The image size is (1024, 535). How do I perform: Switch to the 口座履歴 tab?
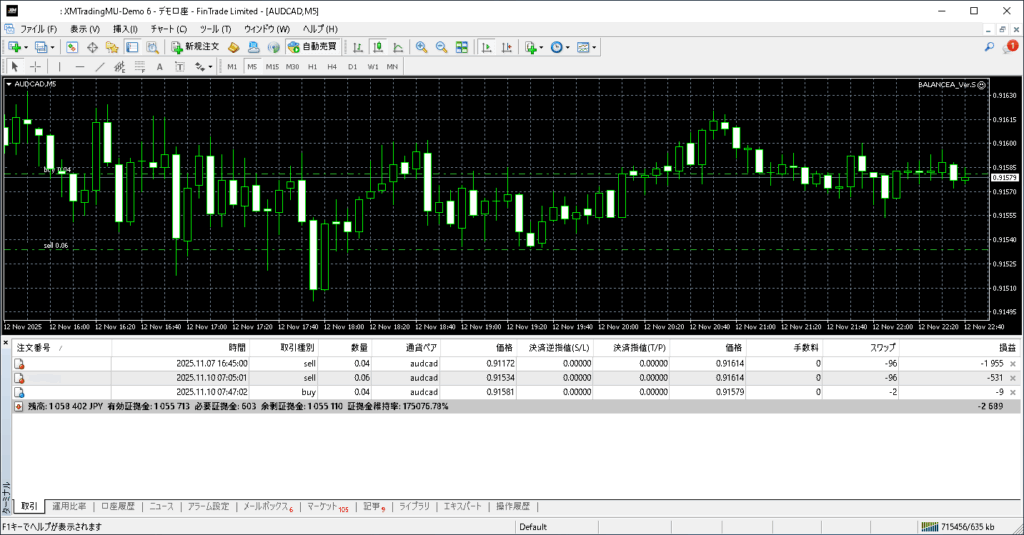tap(118, 507)
